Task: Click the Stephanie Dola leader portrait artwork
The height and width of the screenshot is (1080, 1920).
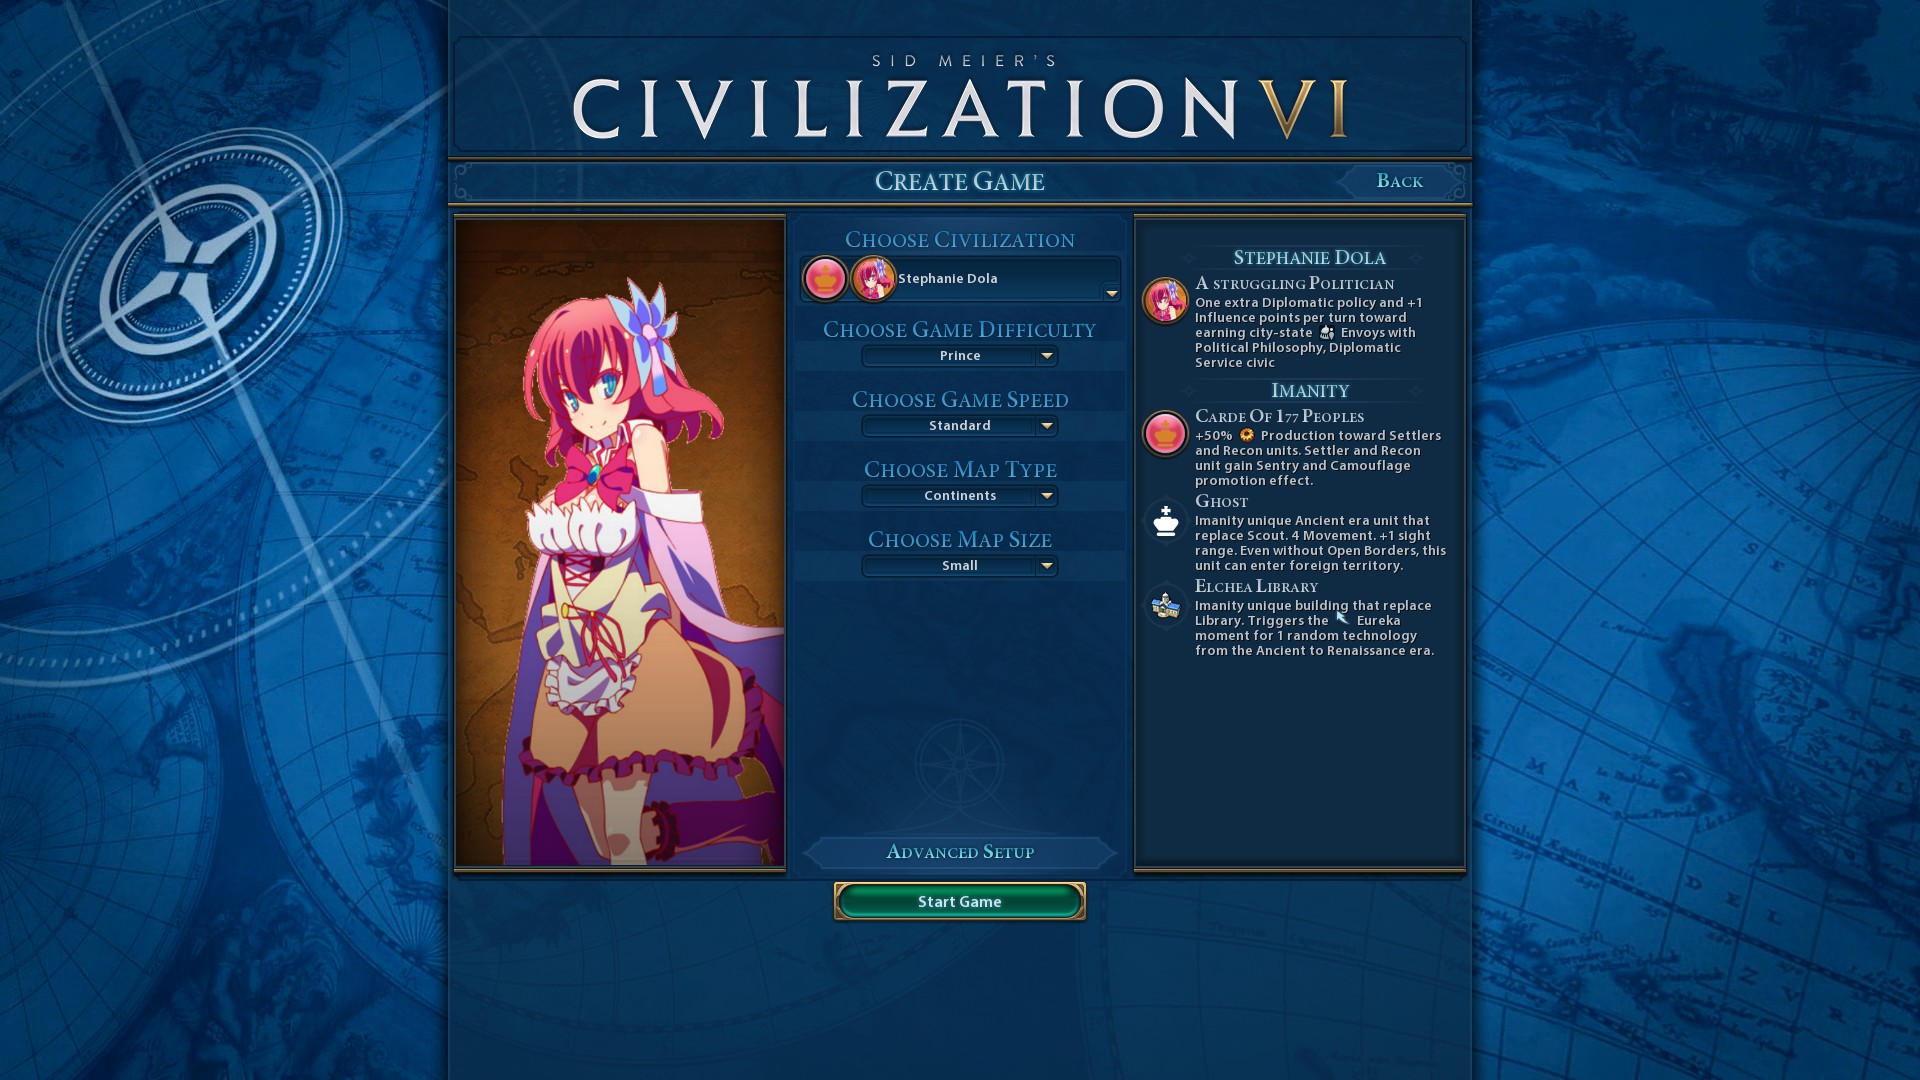Action: tap(620, 543)
